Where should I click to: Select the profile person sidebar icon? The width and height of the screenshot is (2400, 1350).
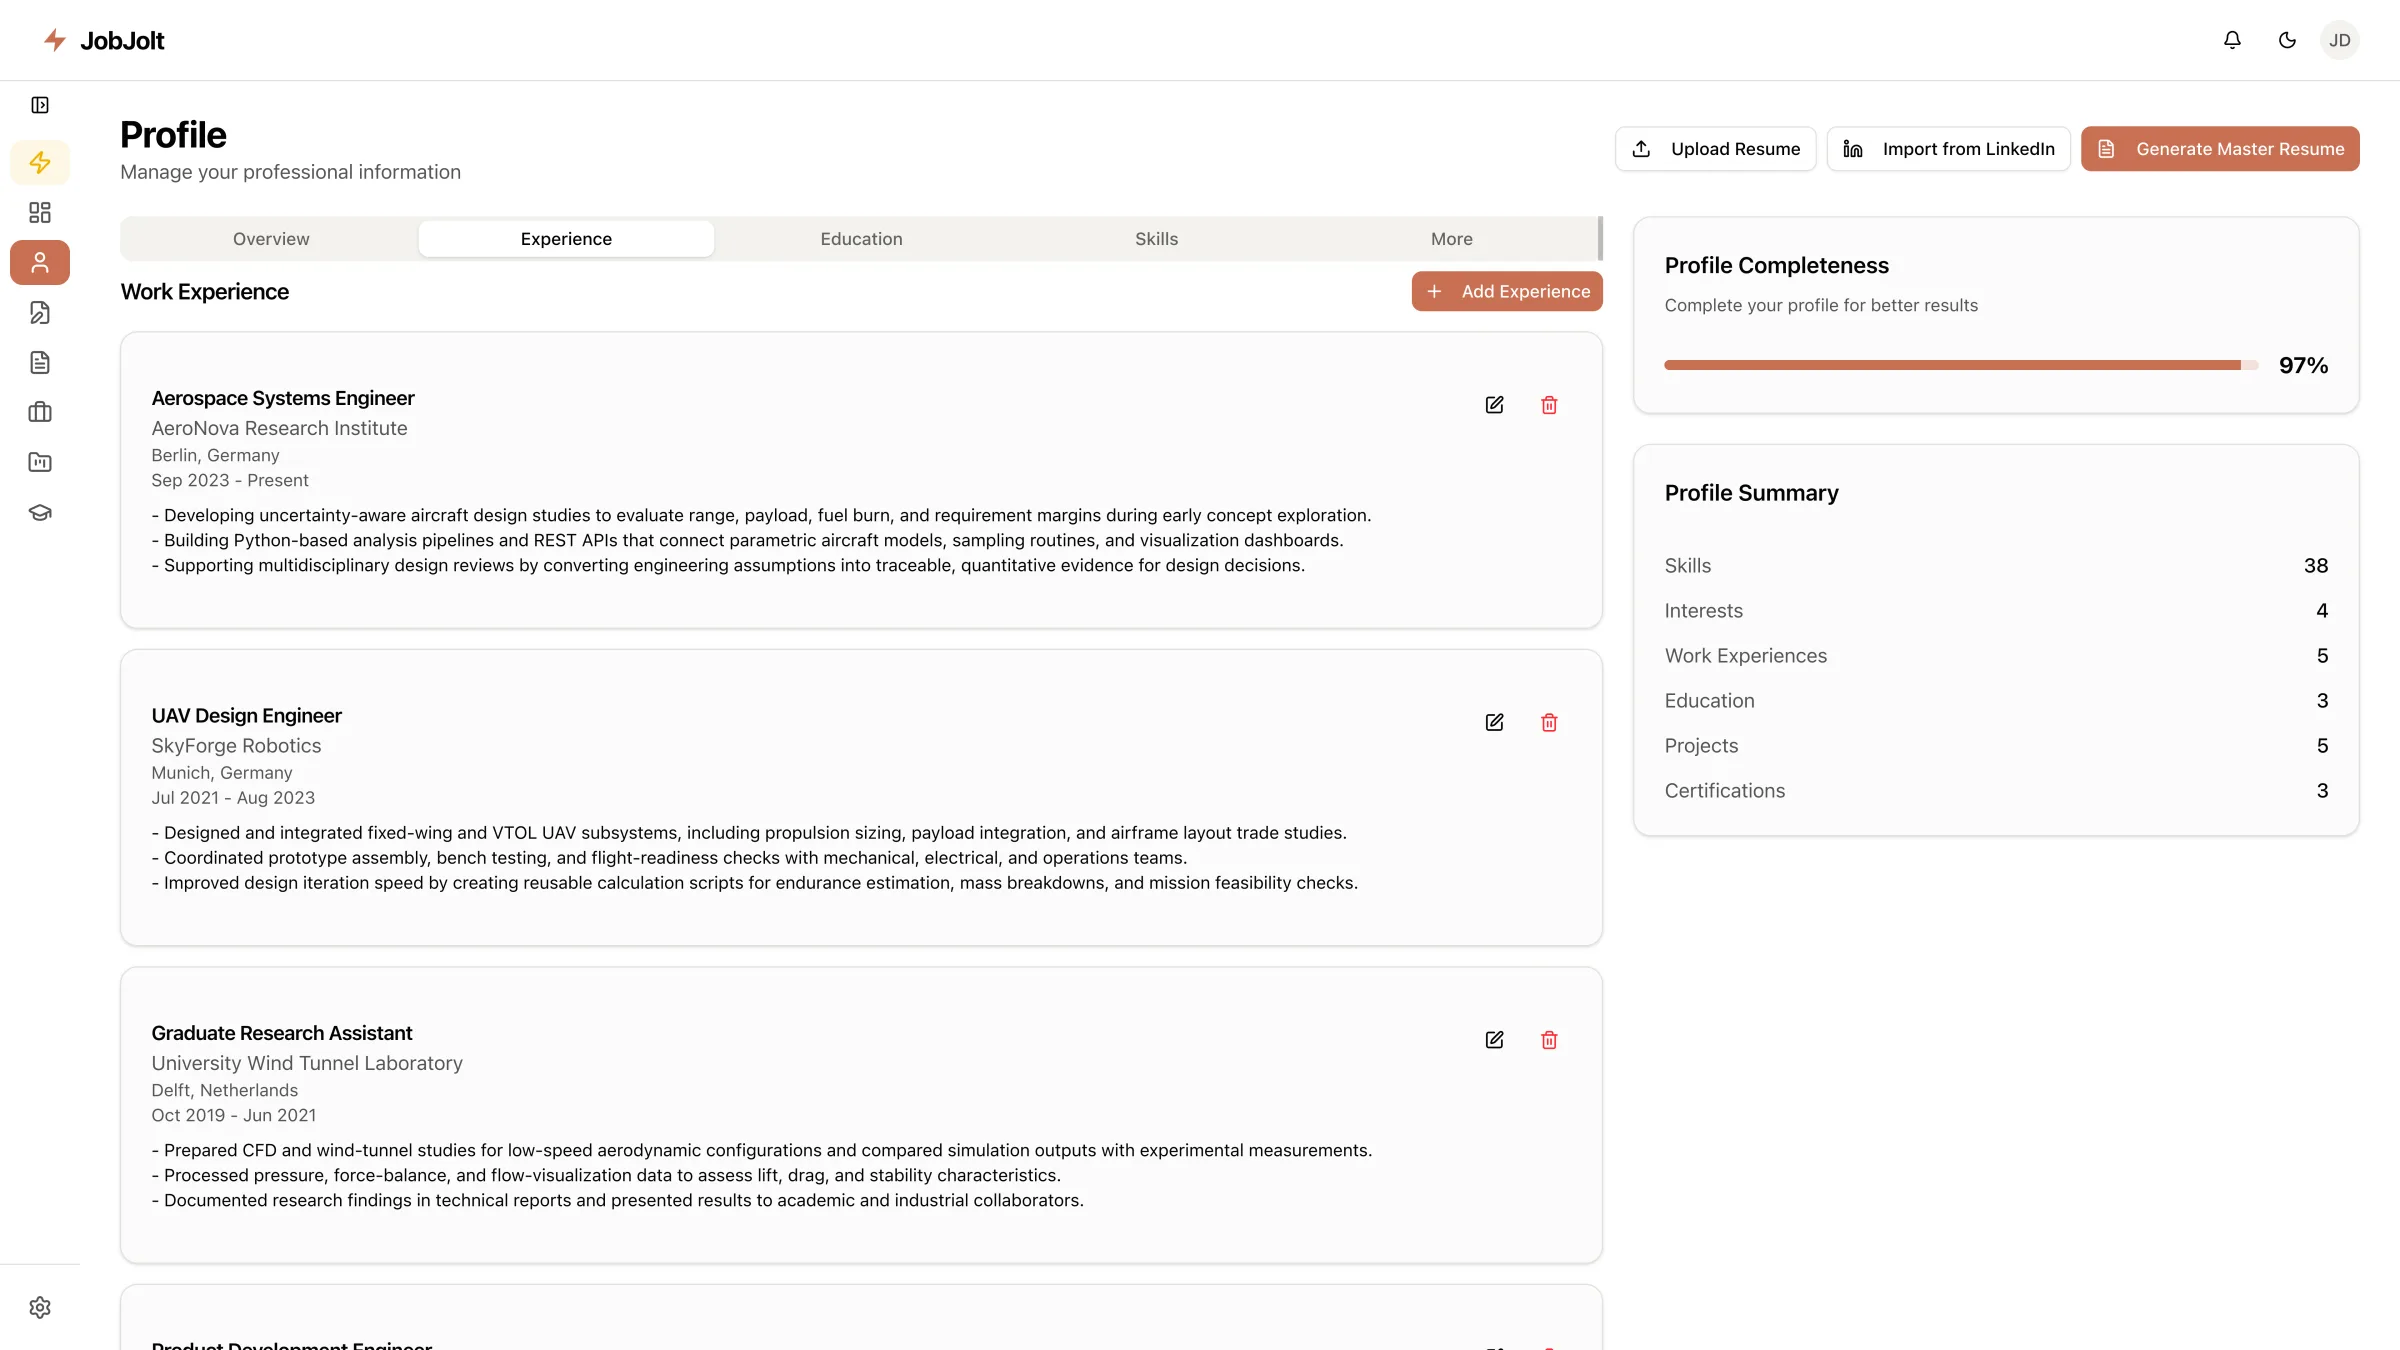[40, 262]
